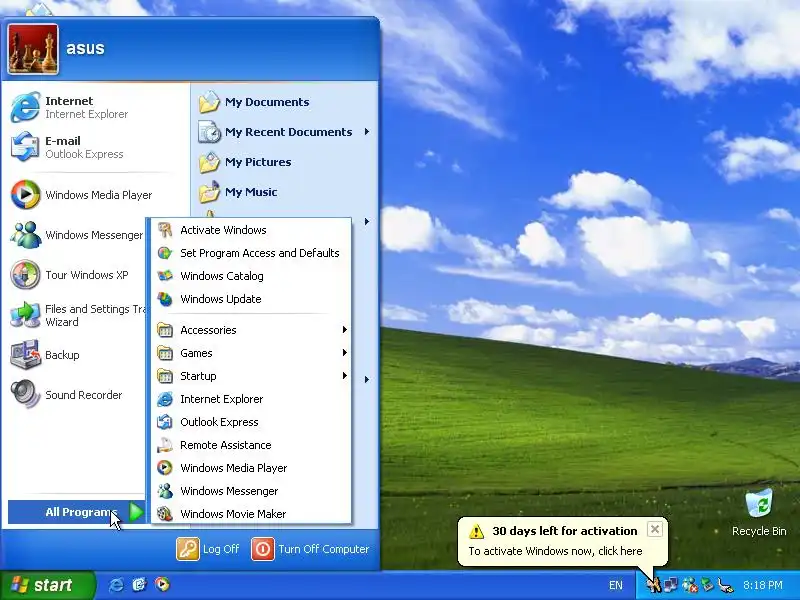Expand My Recent Documents submenu
Screen dimensions: 800x600
284,132
